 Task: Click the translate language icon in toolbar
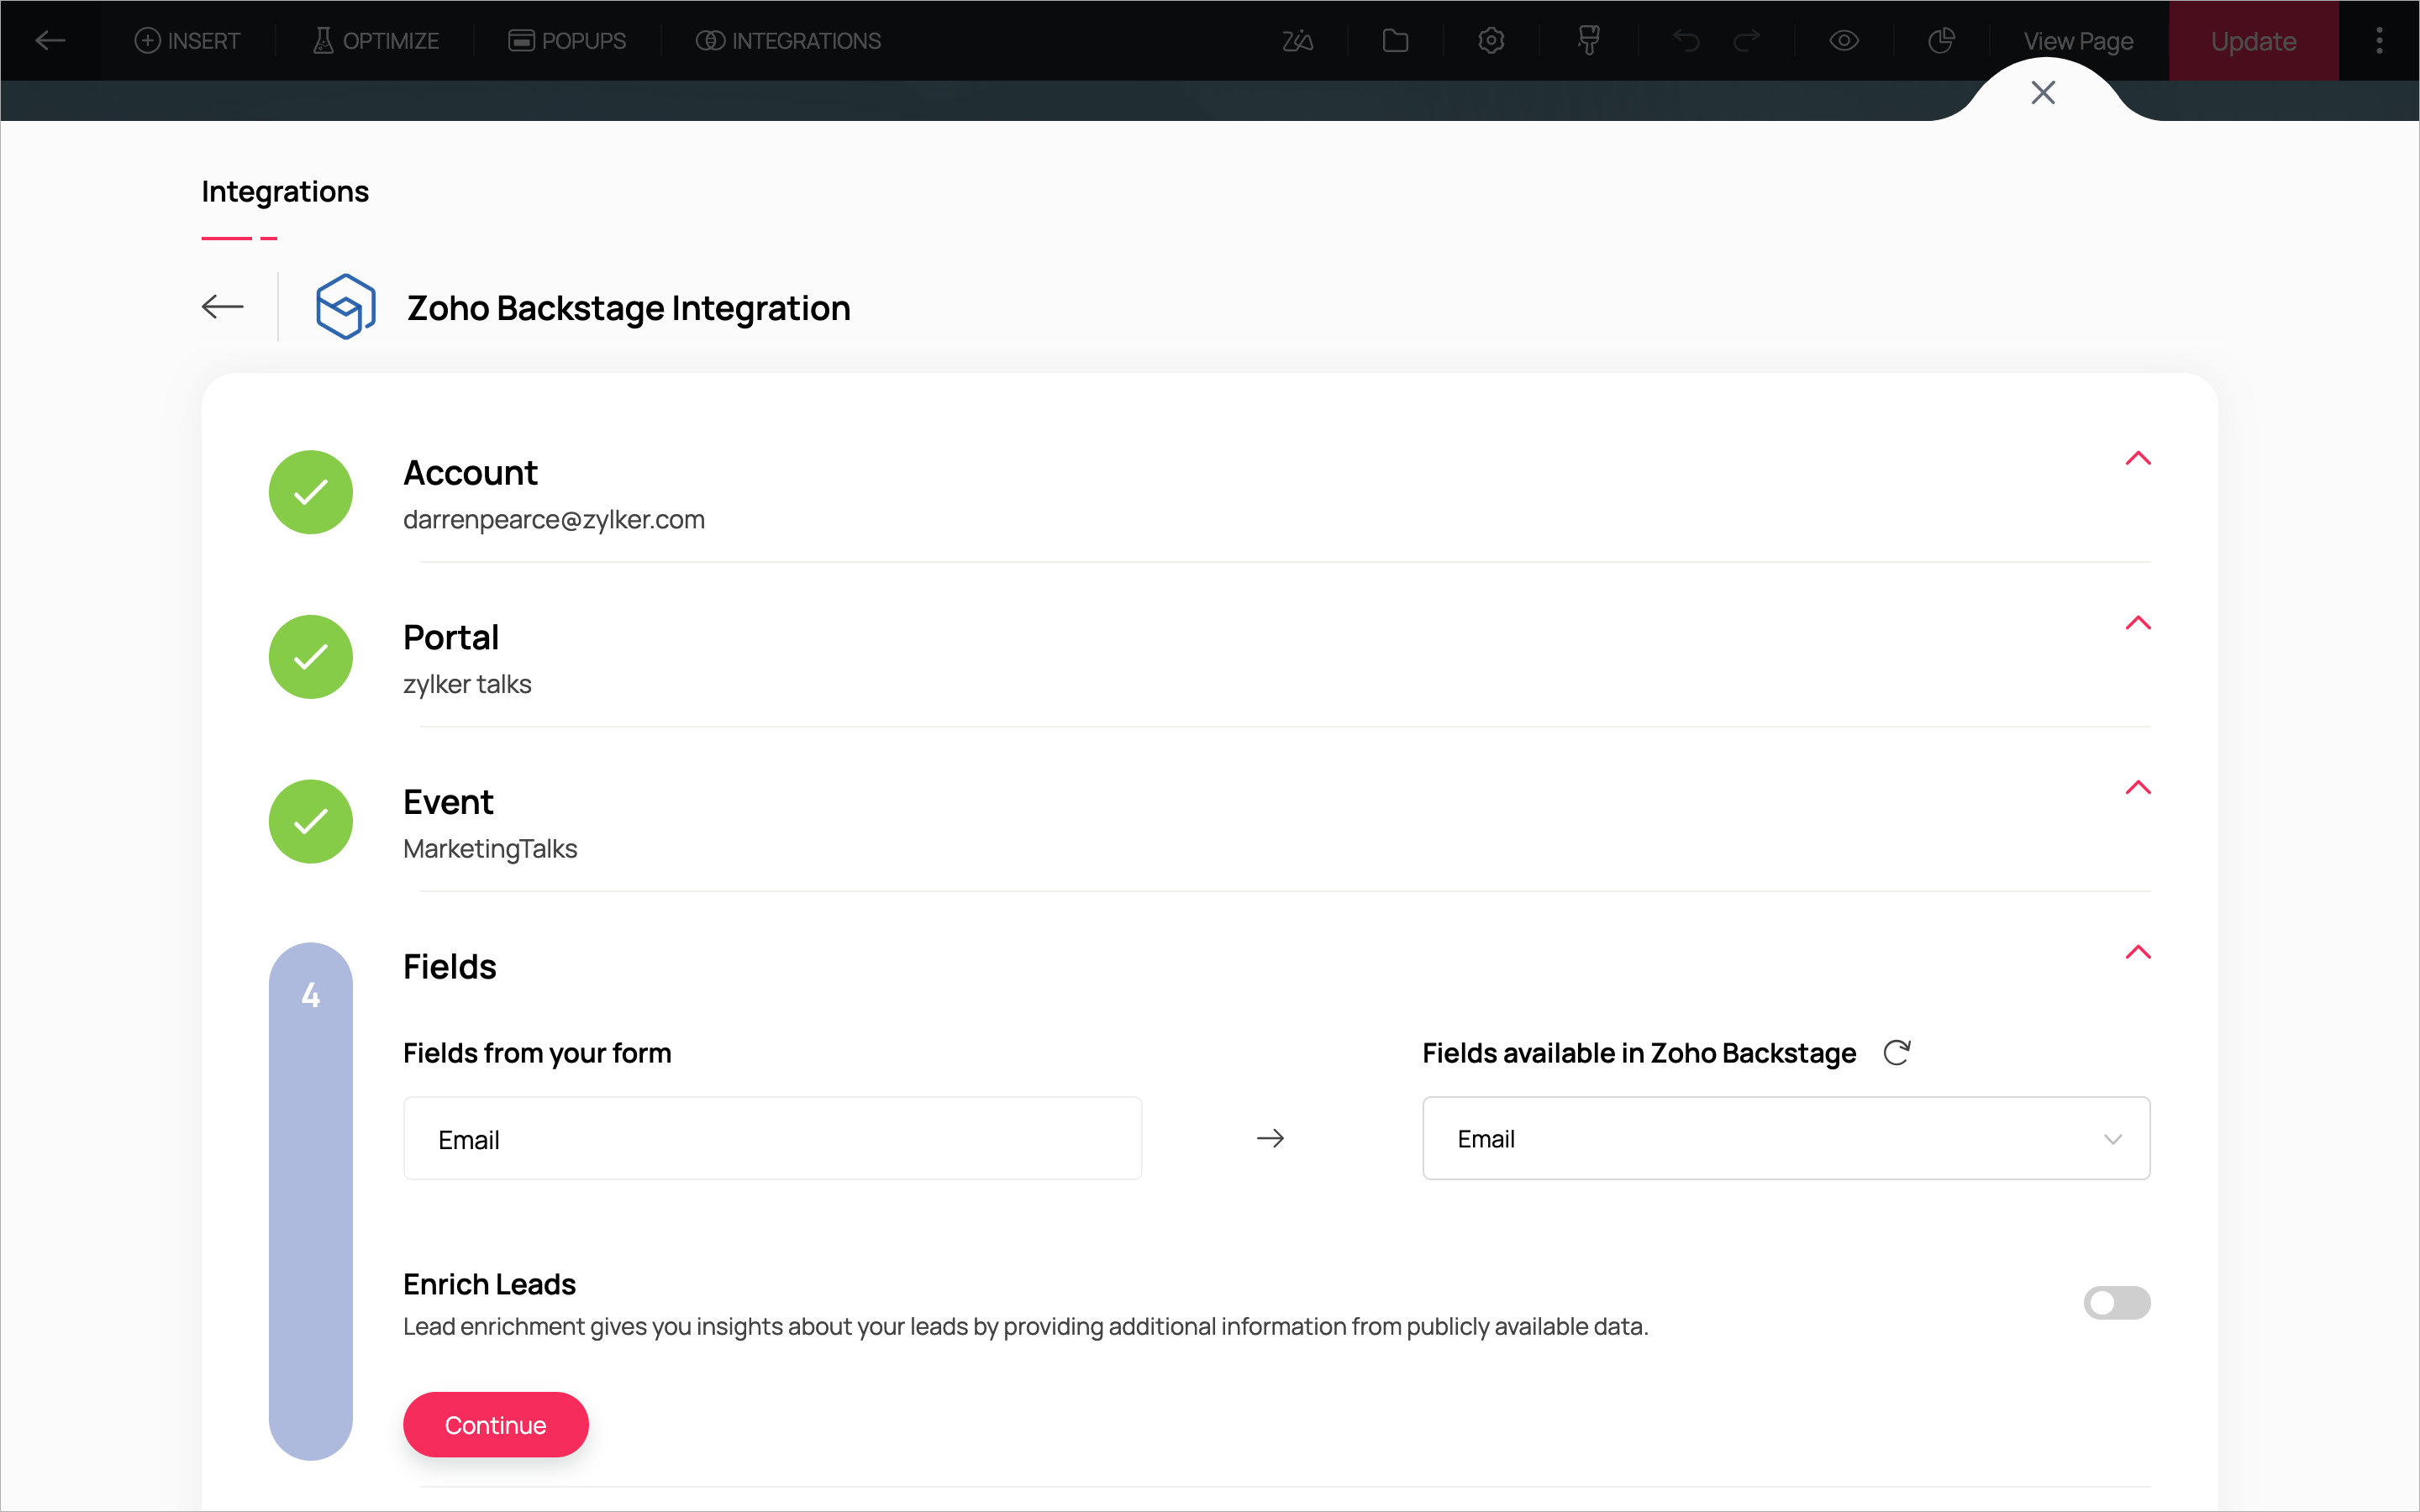pos(1297,41)
